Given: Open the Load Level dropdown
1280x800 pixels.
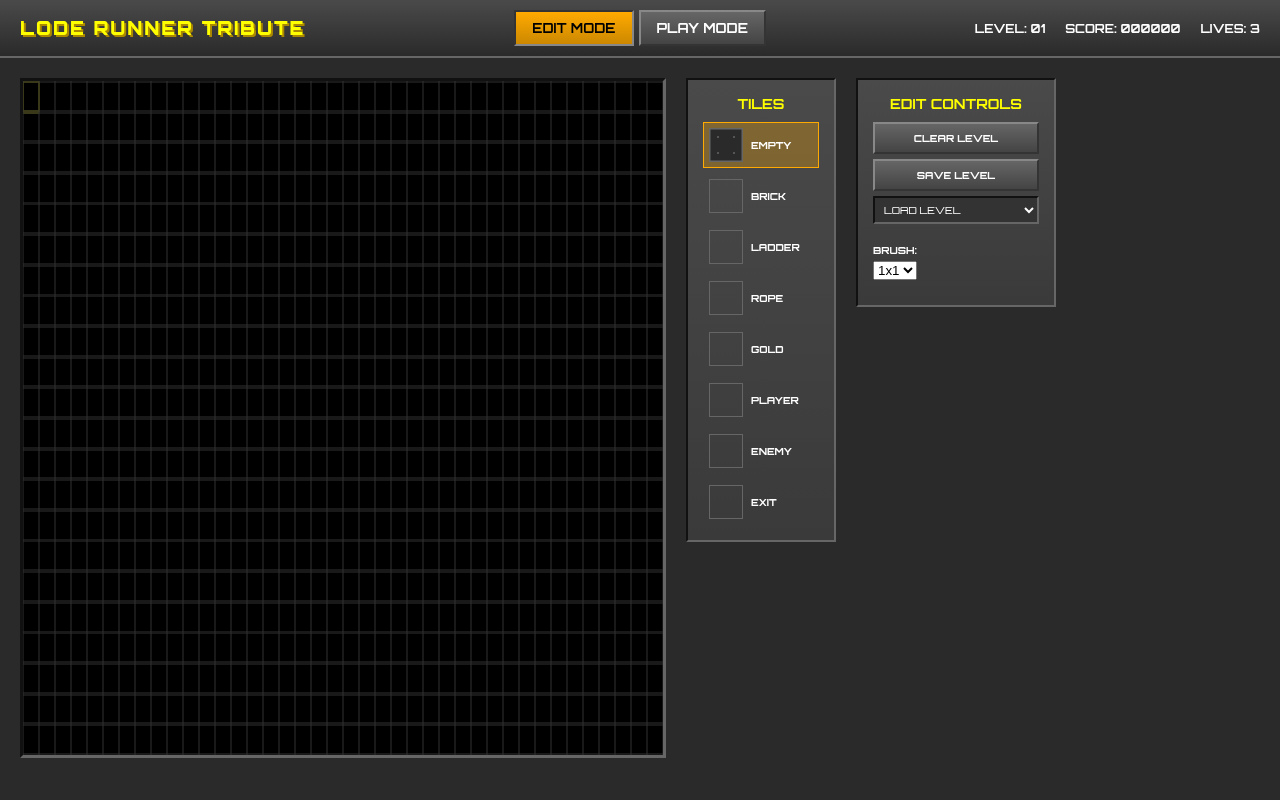Looking at the screenshot, I should [955, 210].
